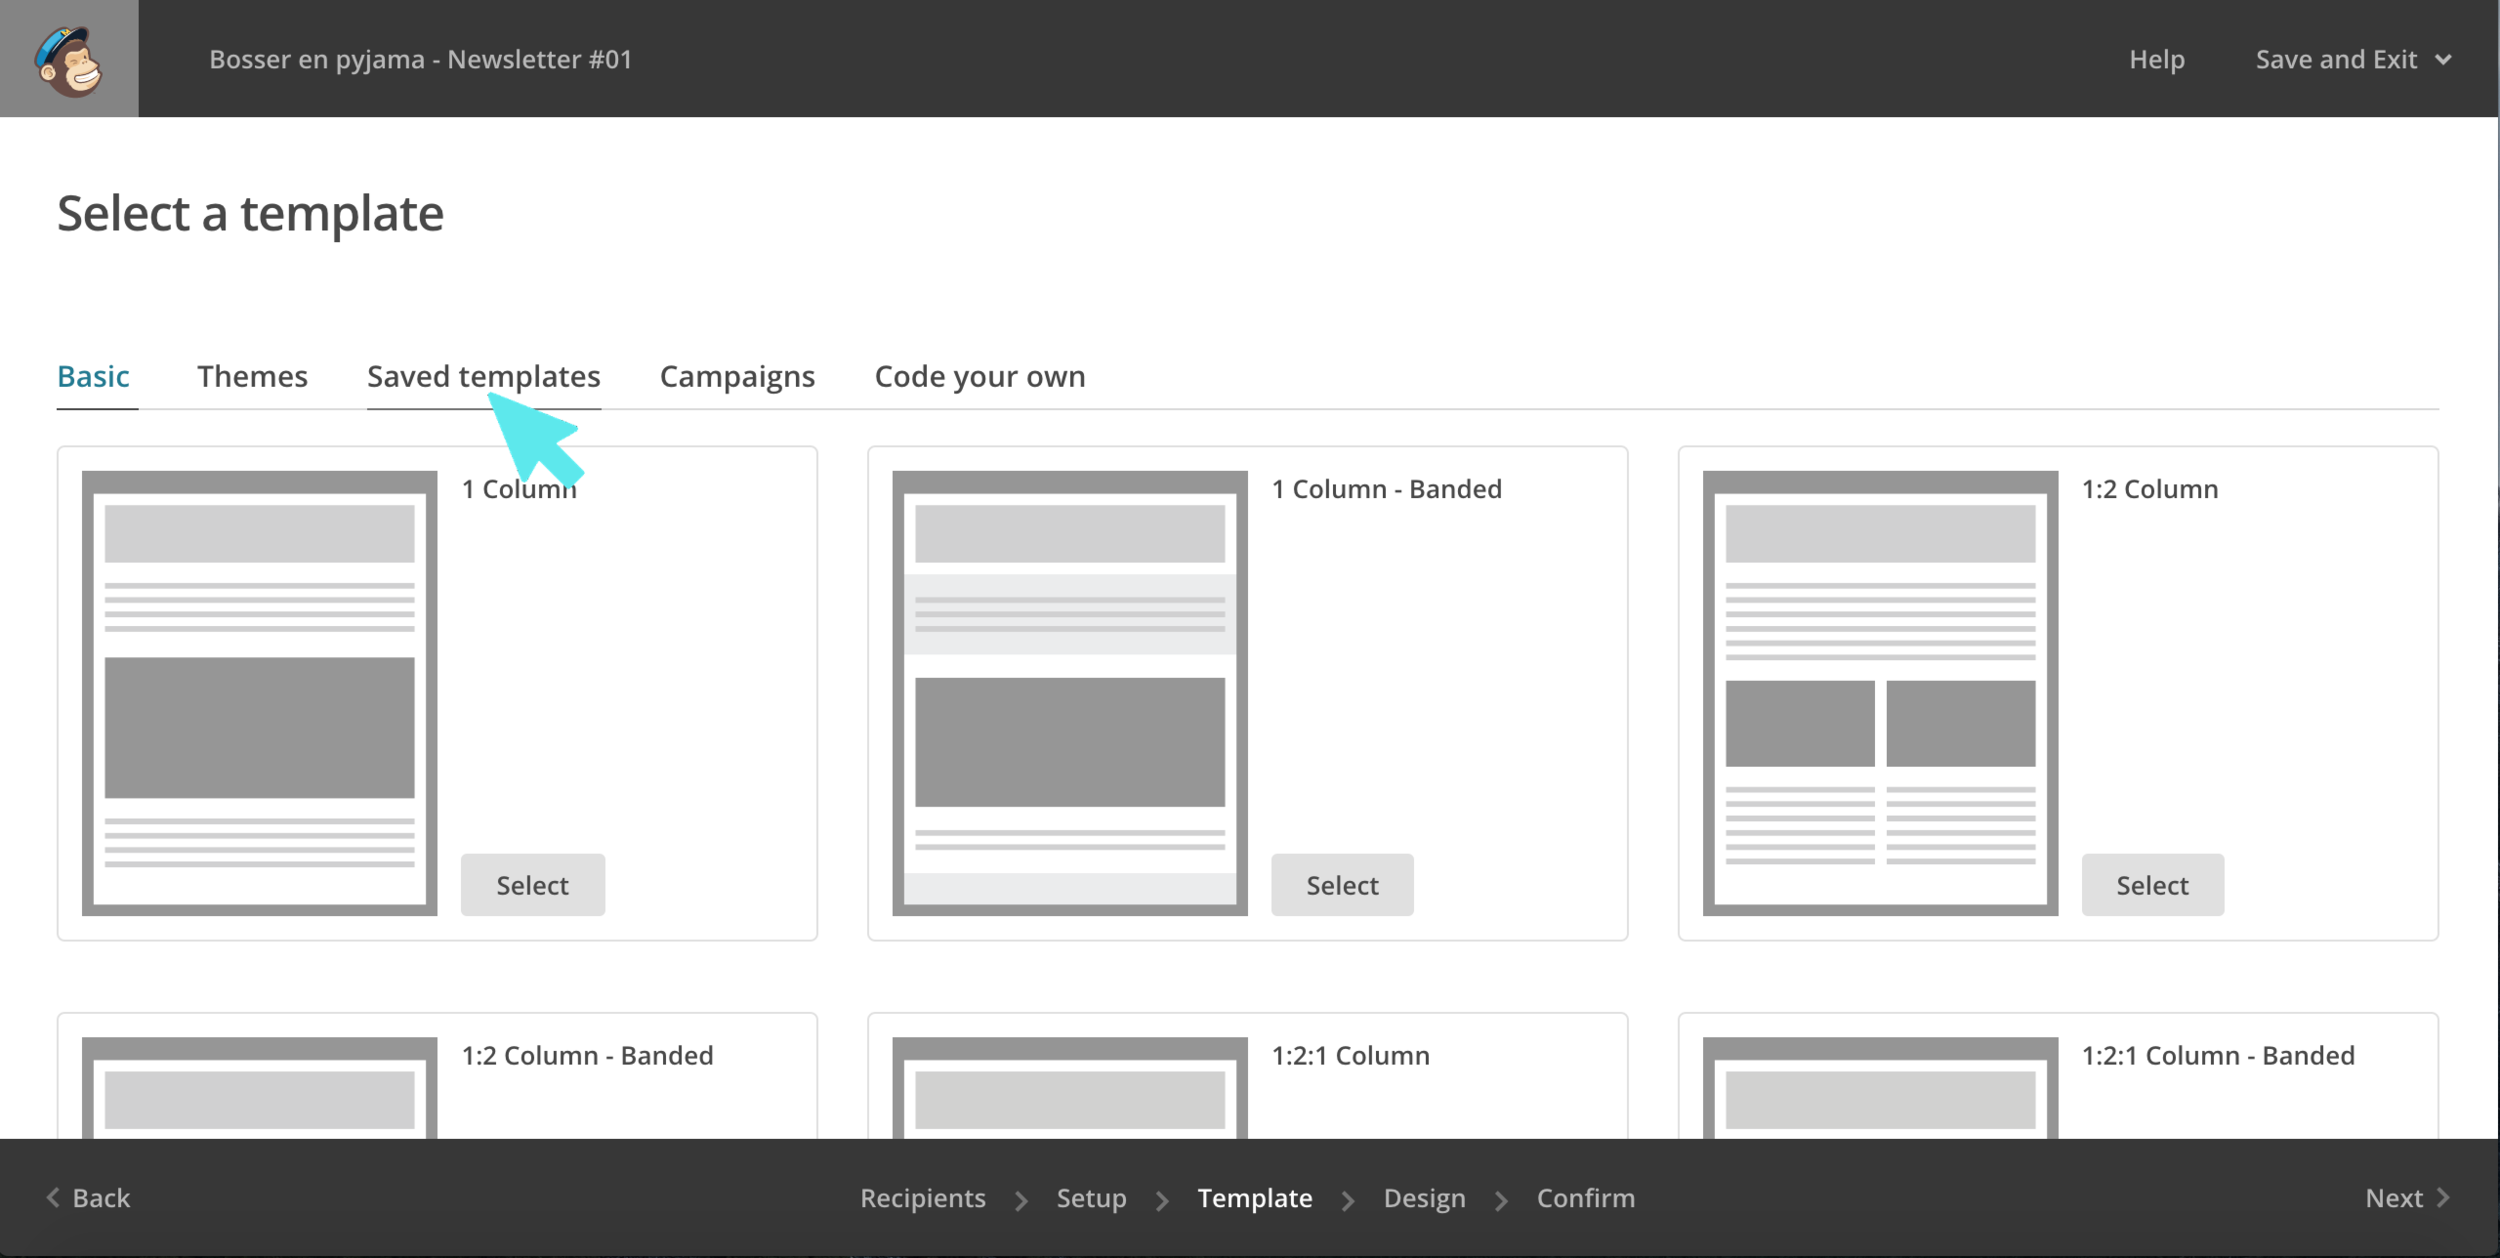Go to the Recipients step
The width and height of the screenshot is (2500, 1258).
click(x=922, y=1198)
